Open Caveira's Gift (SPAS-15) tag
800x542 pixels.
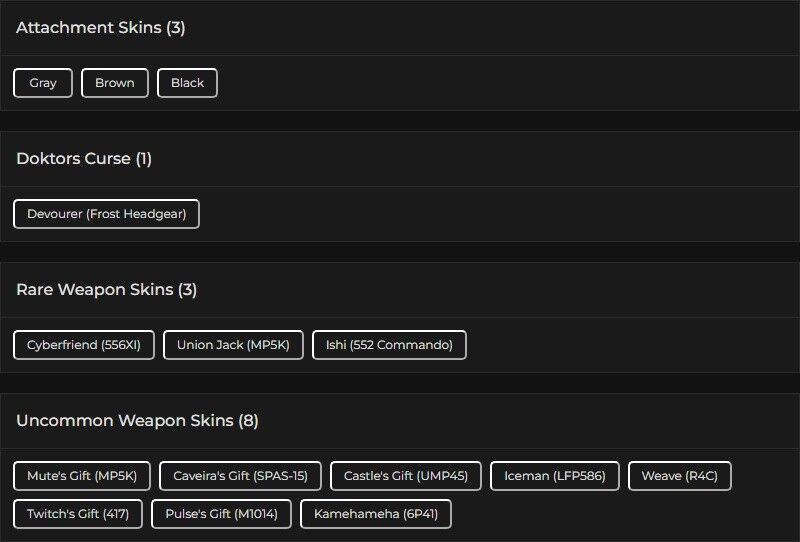pyautogui.click(x=240, y=476)
